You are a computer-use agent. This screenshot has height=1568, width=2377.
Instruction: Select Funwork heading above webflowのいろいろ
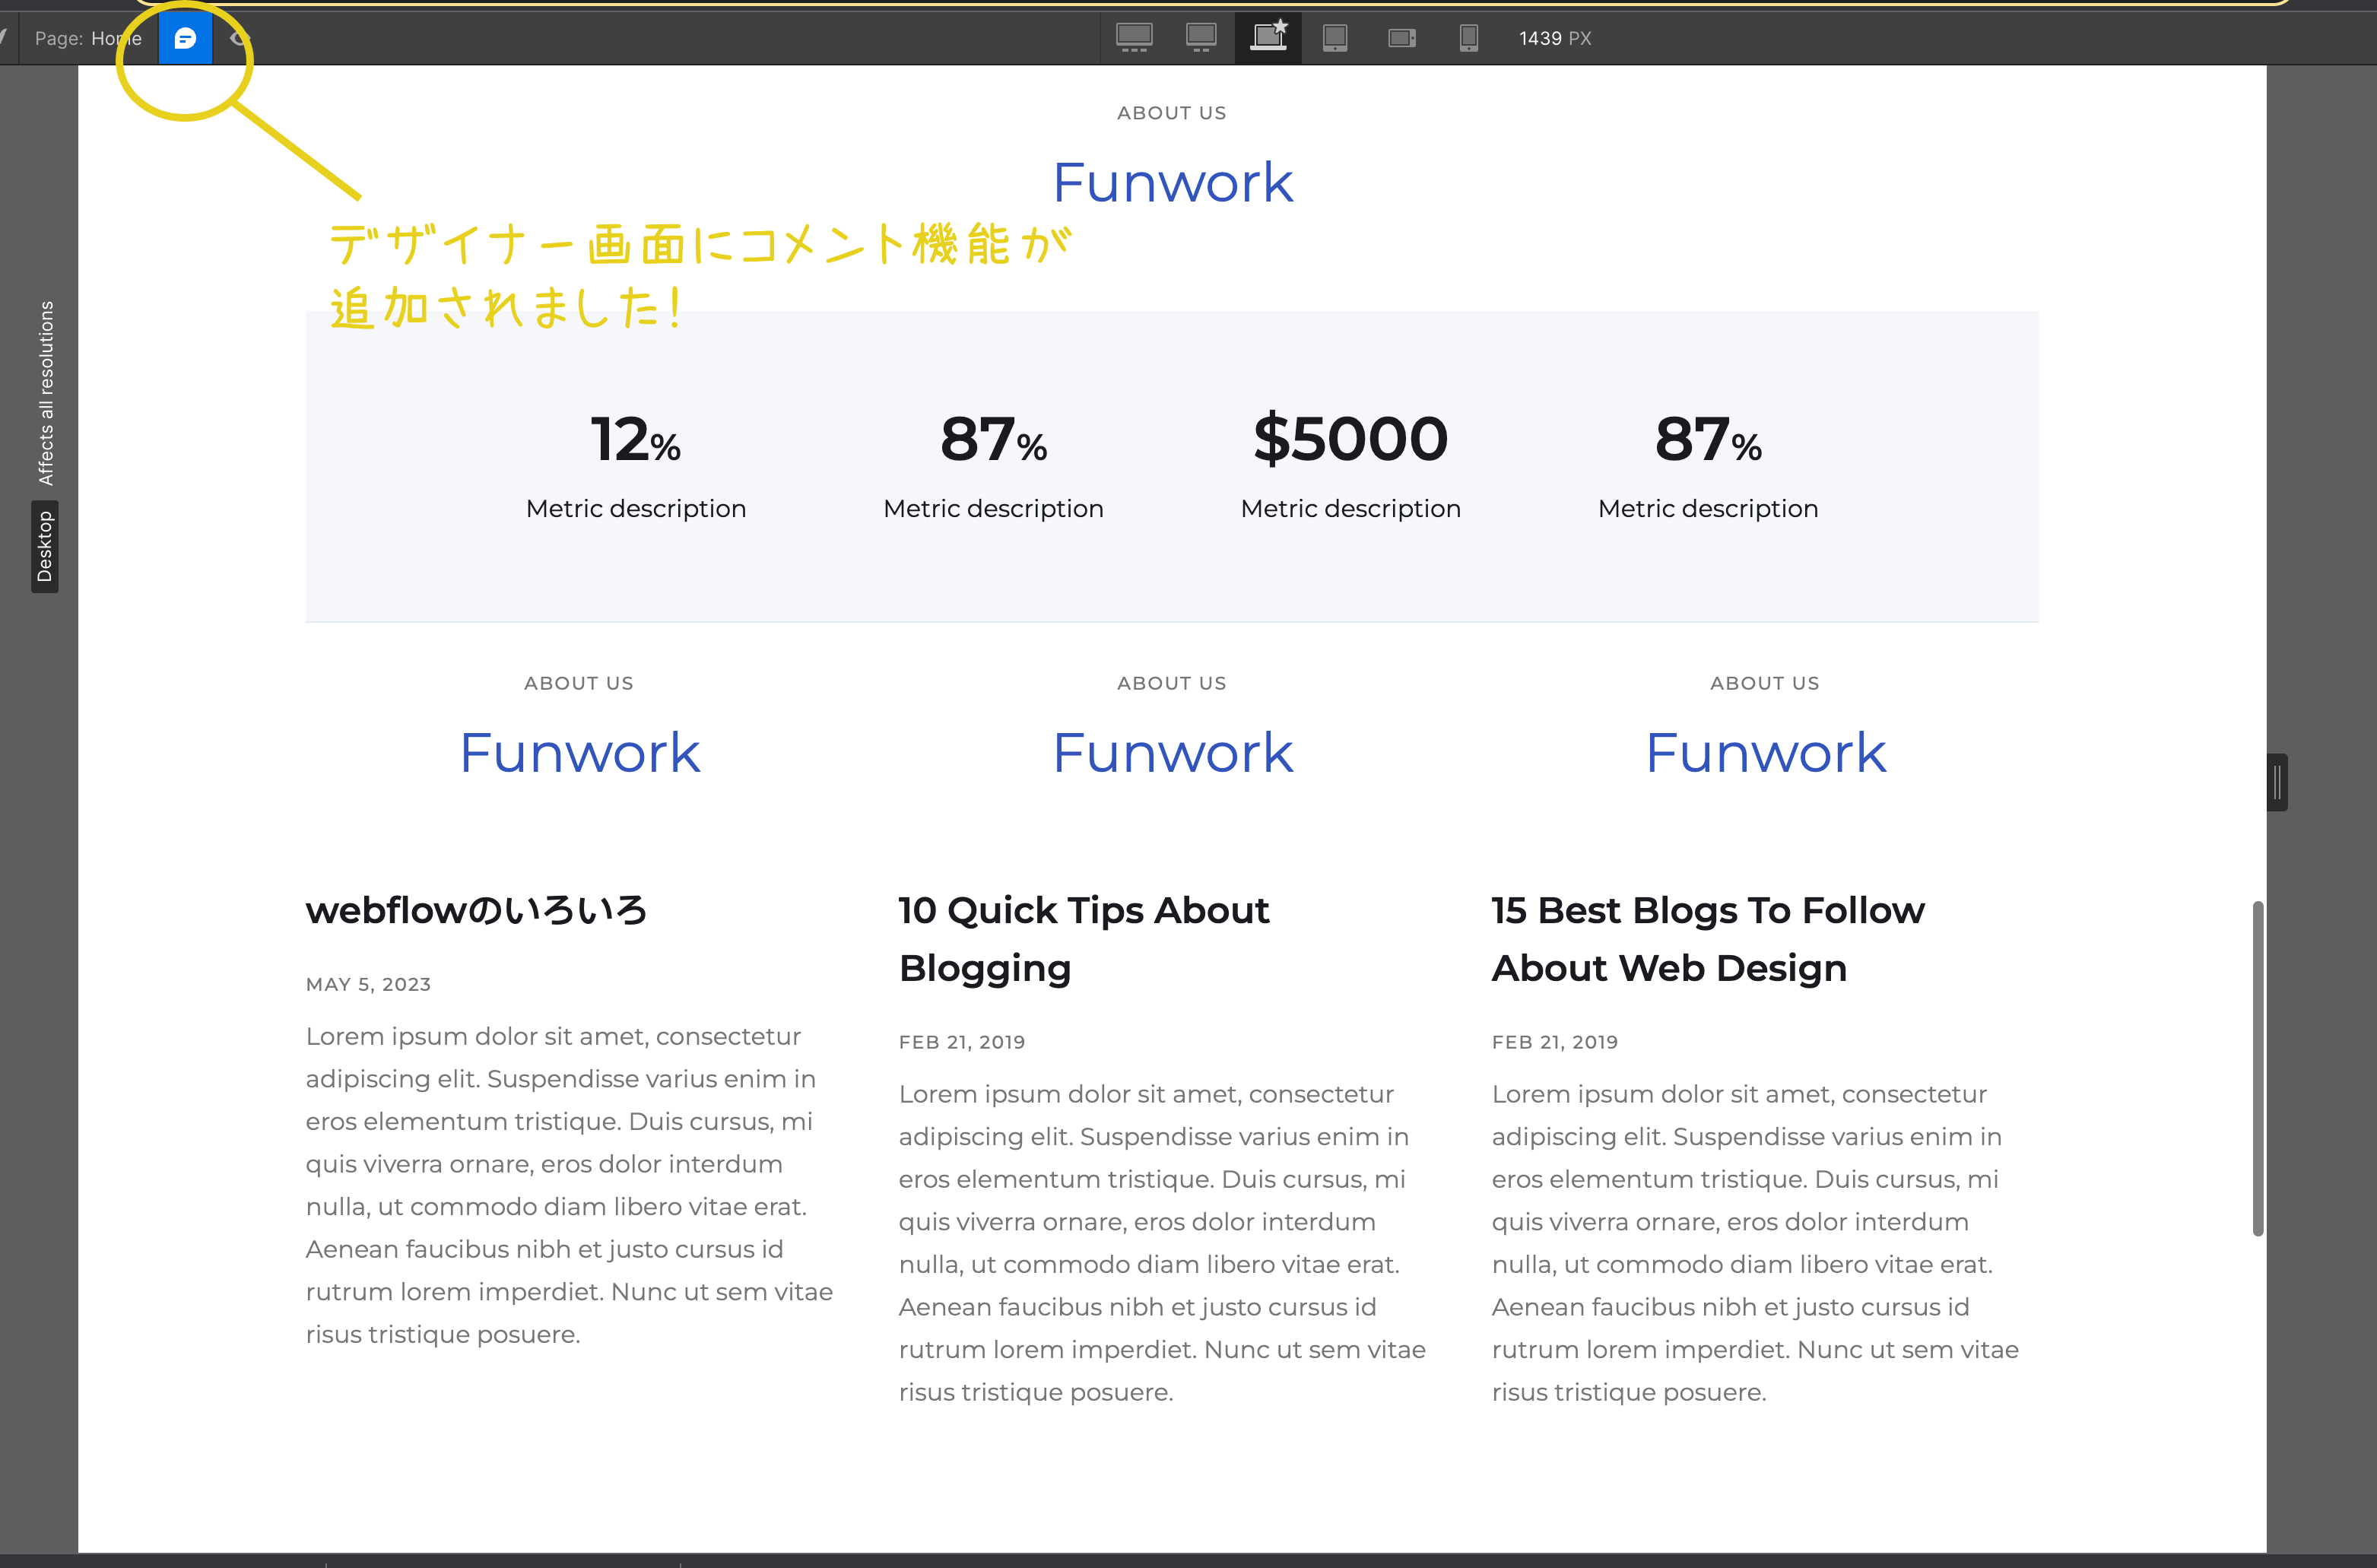pyautogui.click(x=579, y=752)
